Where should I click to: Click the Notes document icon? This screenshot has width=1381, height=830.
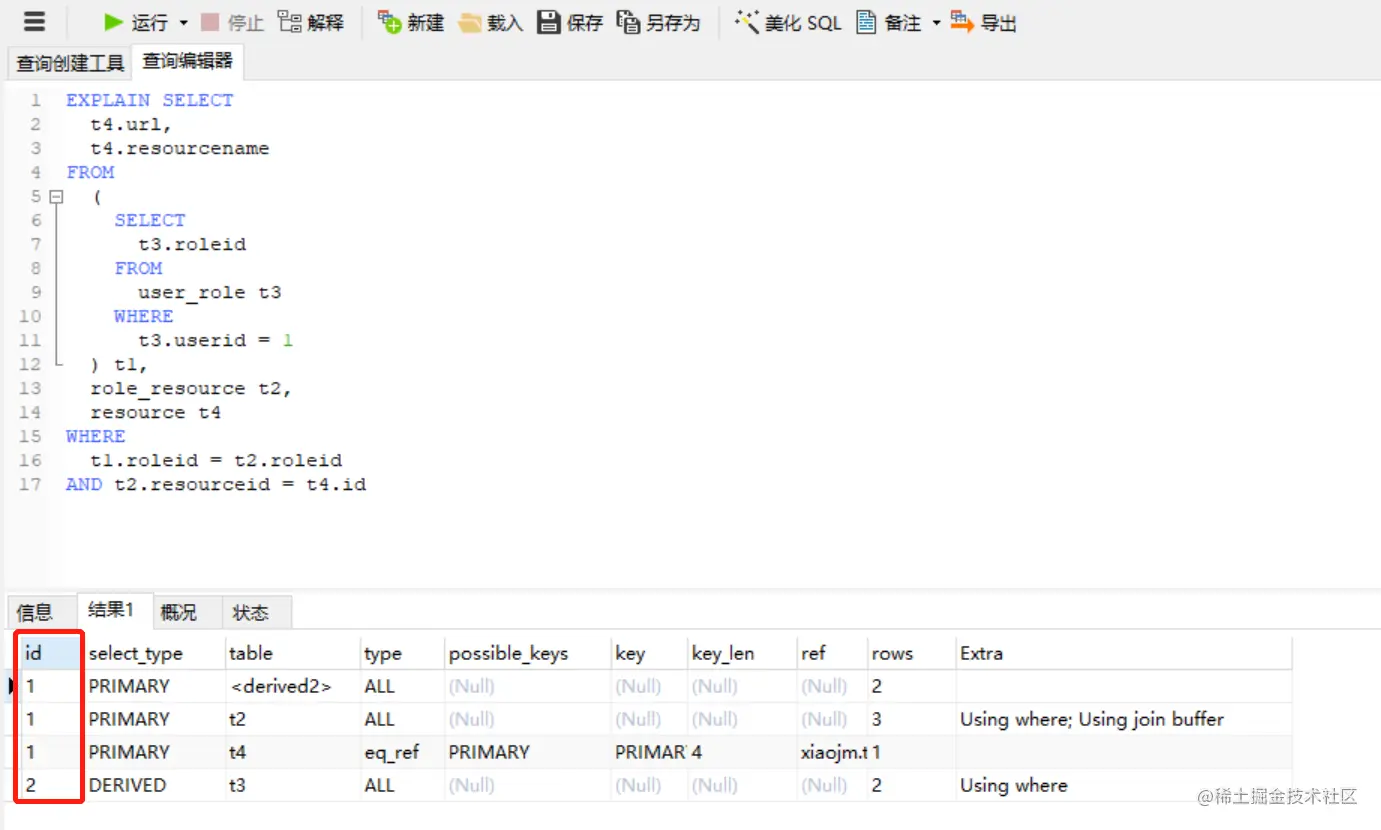[x=866, y=22]
